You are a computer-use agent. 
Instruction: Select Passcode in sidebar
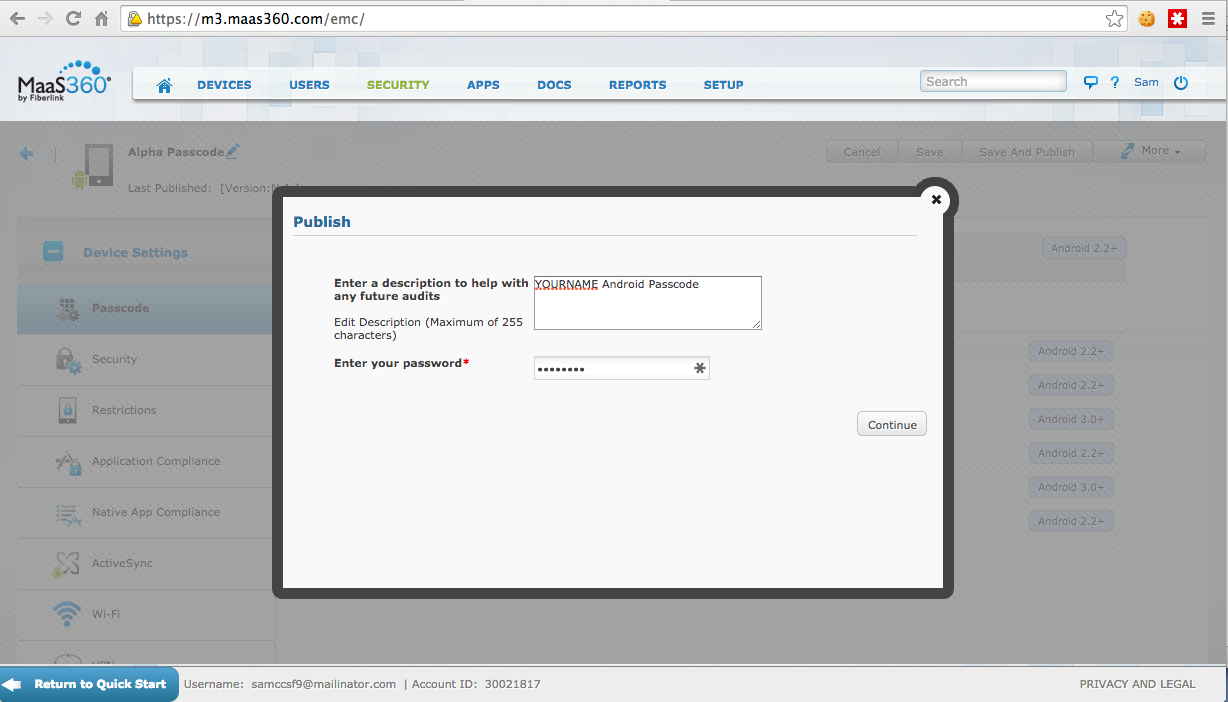[145, 308]
